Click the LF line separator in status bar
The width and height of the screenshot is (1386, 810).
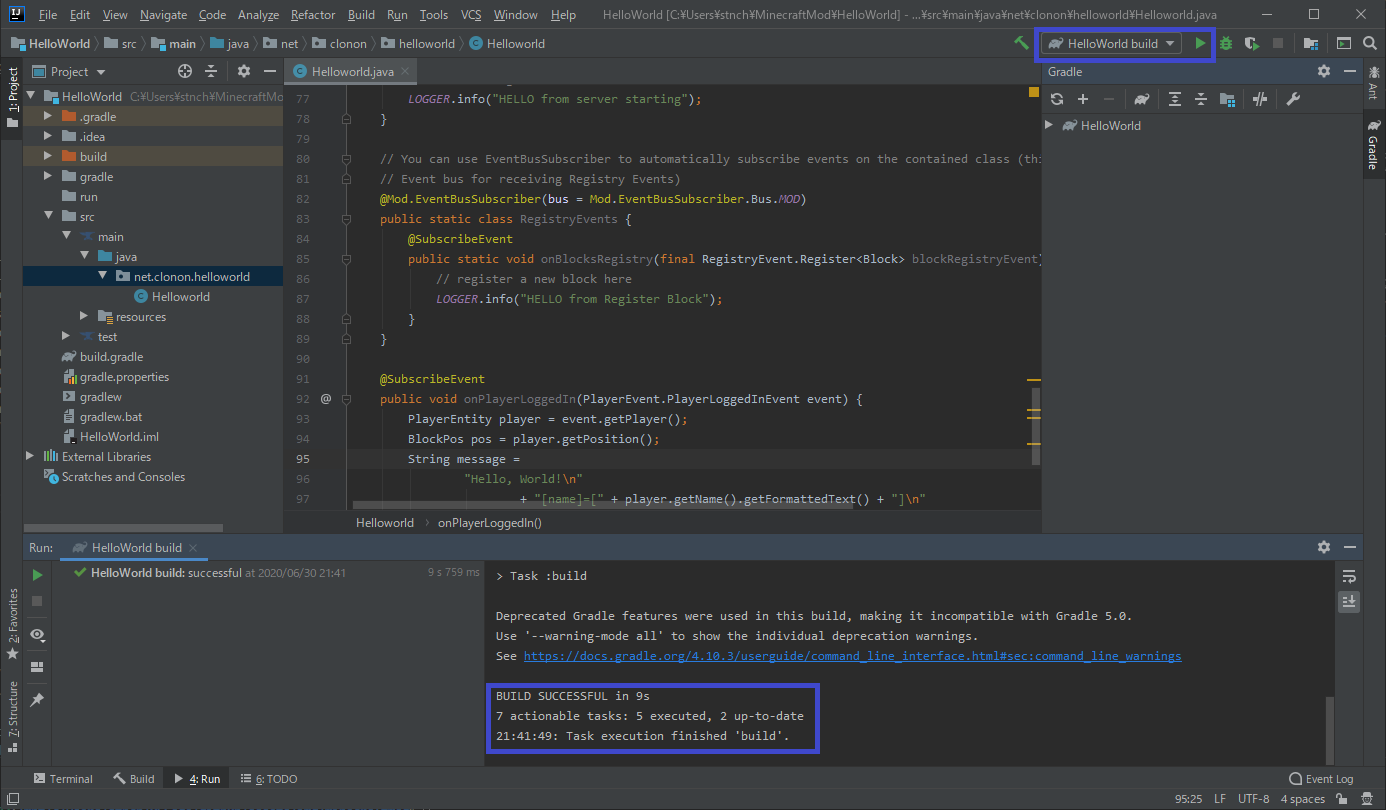[x=1220, y=799]
